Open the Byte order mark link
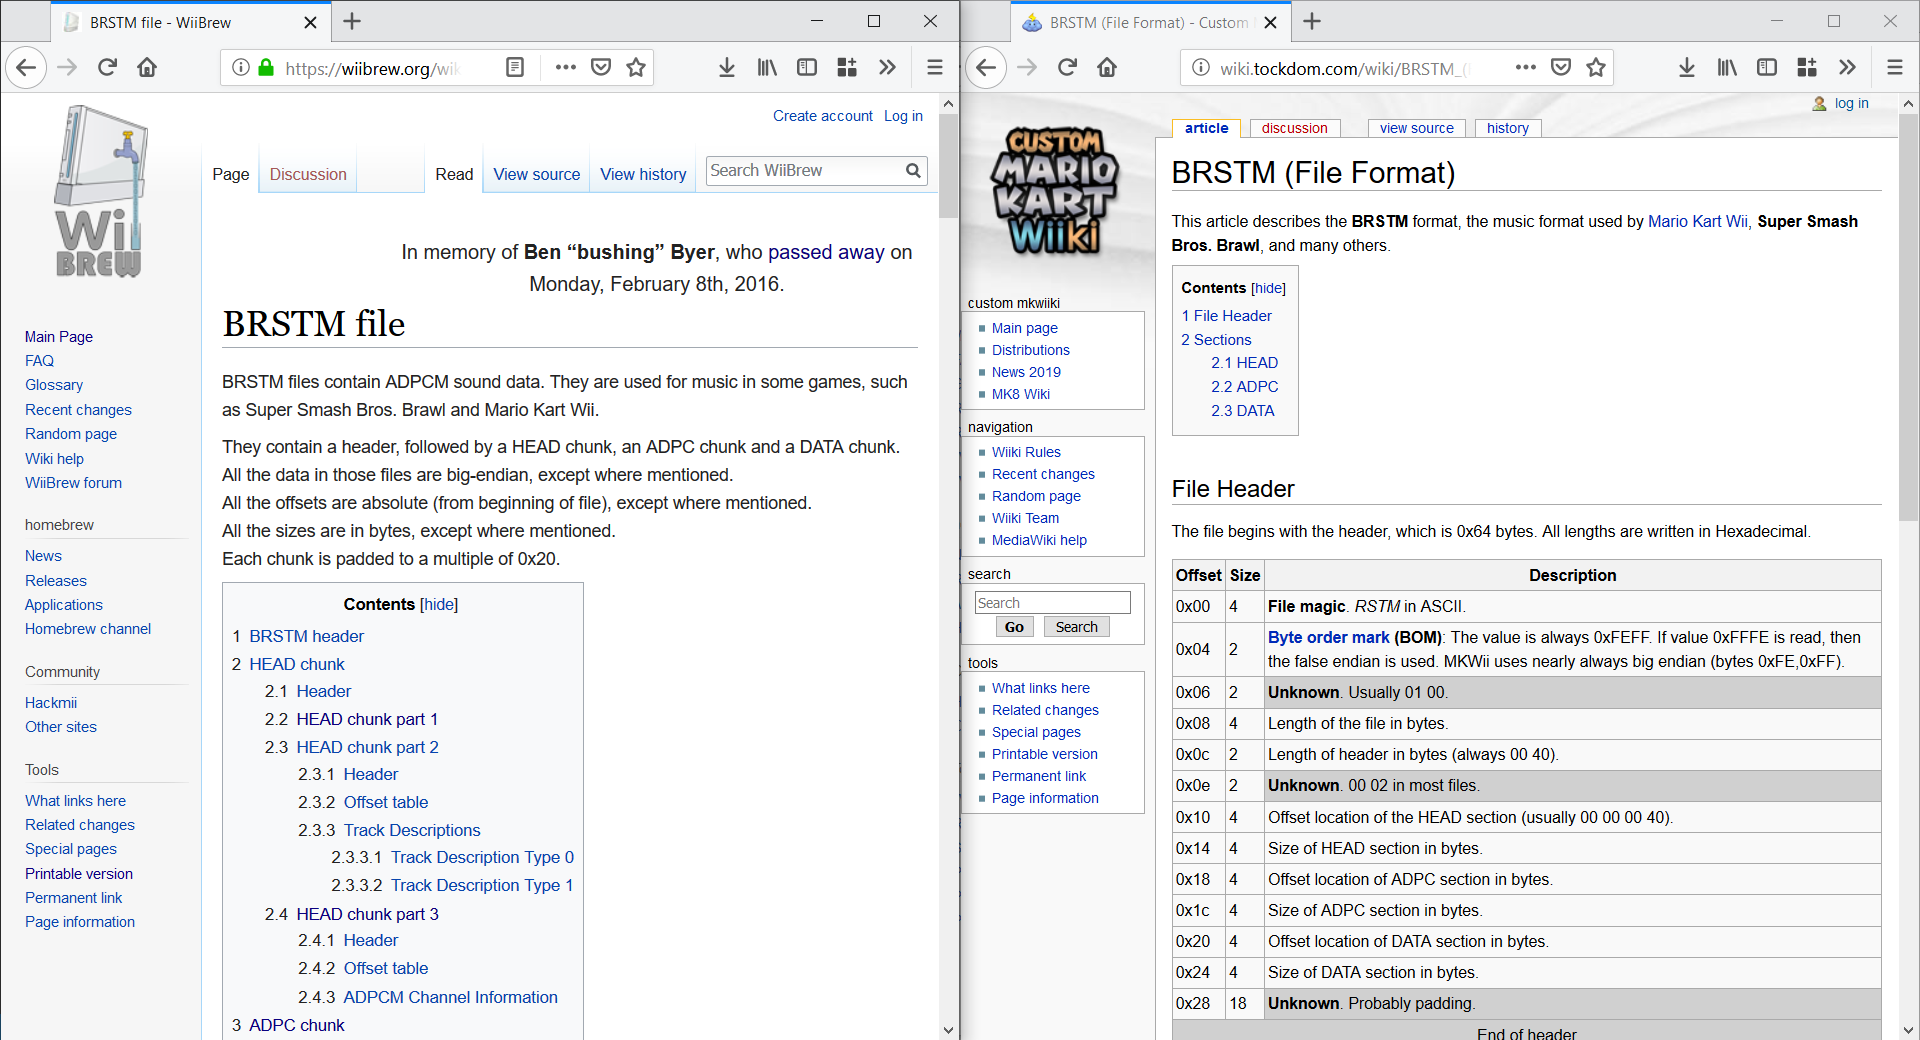The height and width of the screenshot is (1040, 1920). 1328,637
